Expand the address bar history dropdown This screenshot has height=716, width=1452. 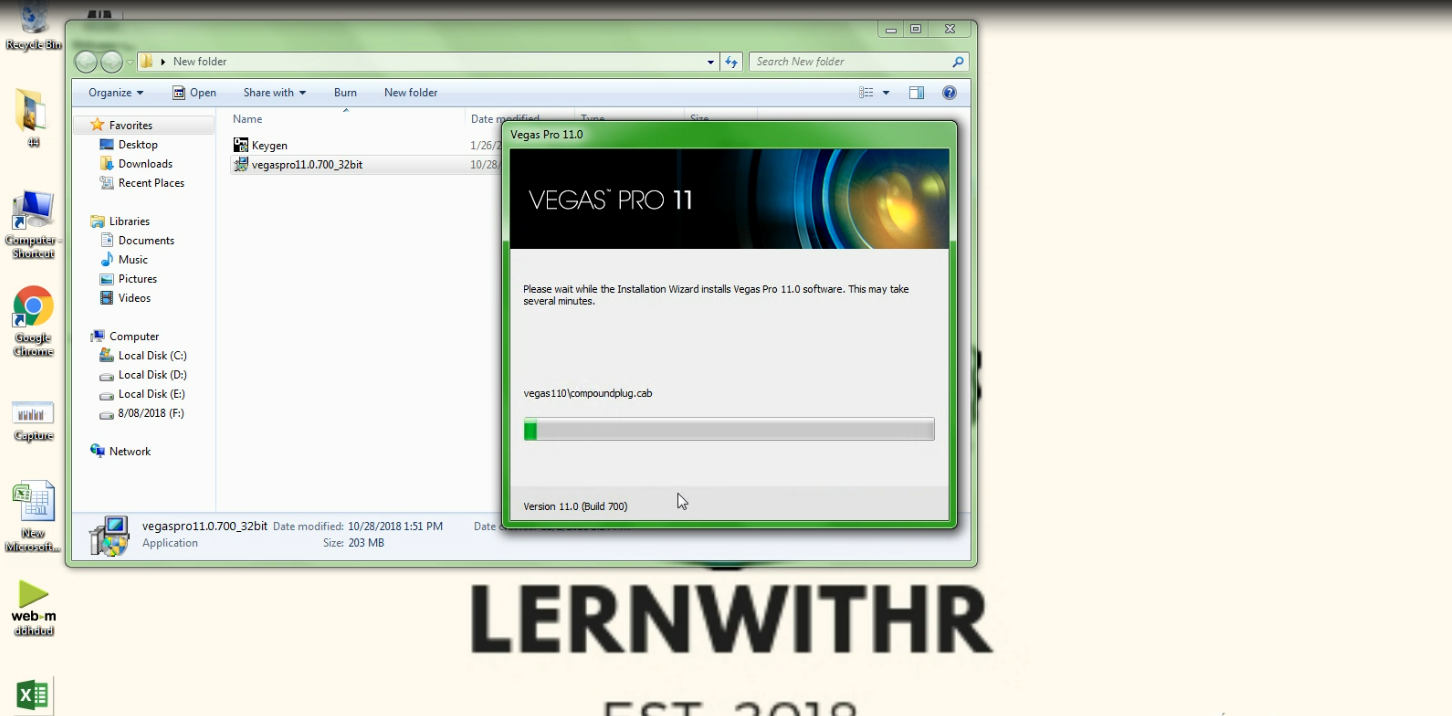[x=711, y=62]
